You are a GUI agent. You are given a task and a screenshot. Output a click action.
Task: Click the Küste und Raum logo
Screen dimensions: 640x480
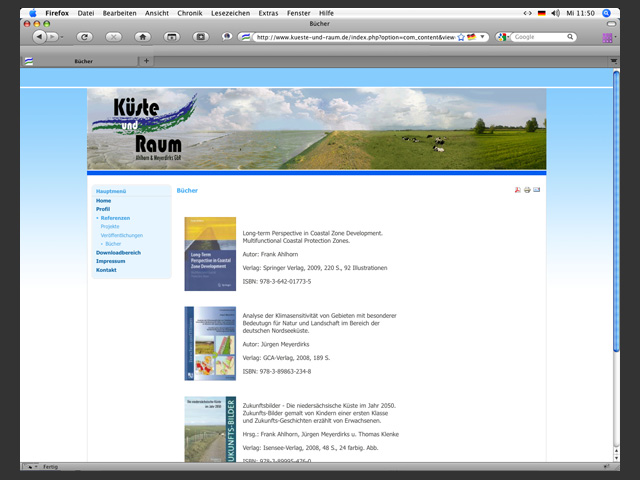(144, 128)
